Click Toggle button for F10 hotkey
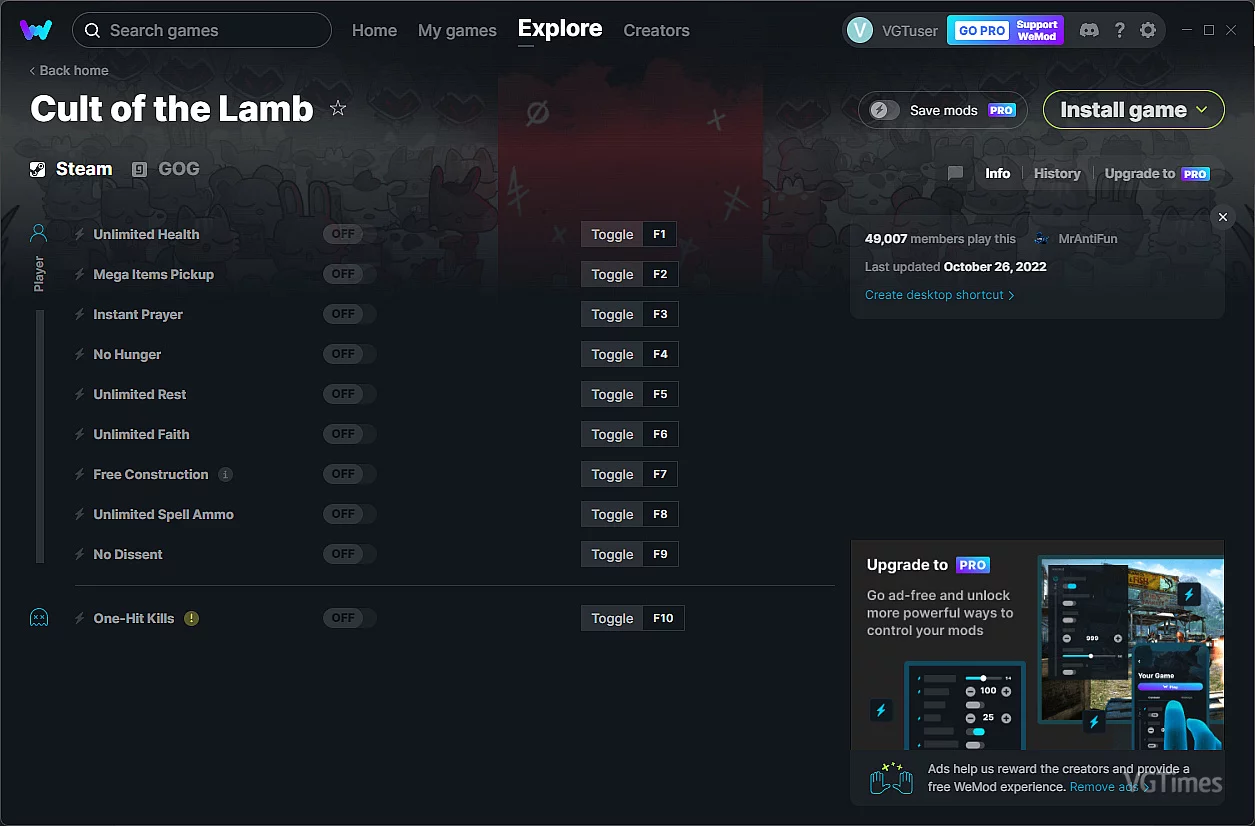The image size is (1255, 826). [612, 618]
